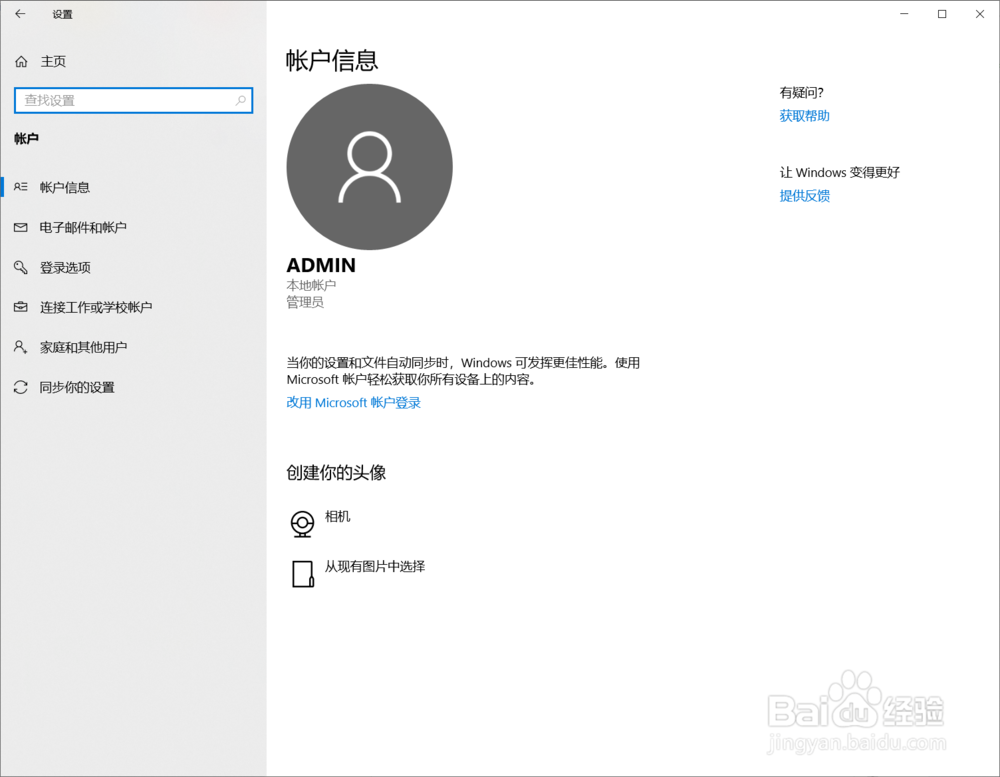Maximize the Settings window
1000x777 pixels.
coord(942,14)
